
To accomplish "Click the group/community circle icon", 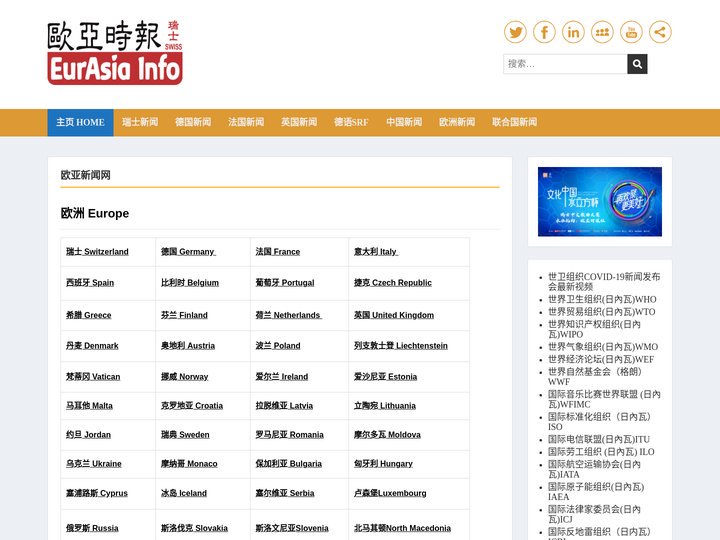I will coord(602,32).
